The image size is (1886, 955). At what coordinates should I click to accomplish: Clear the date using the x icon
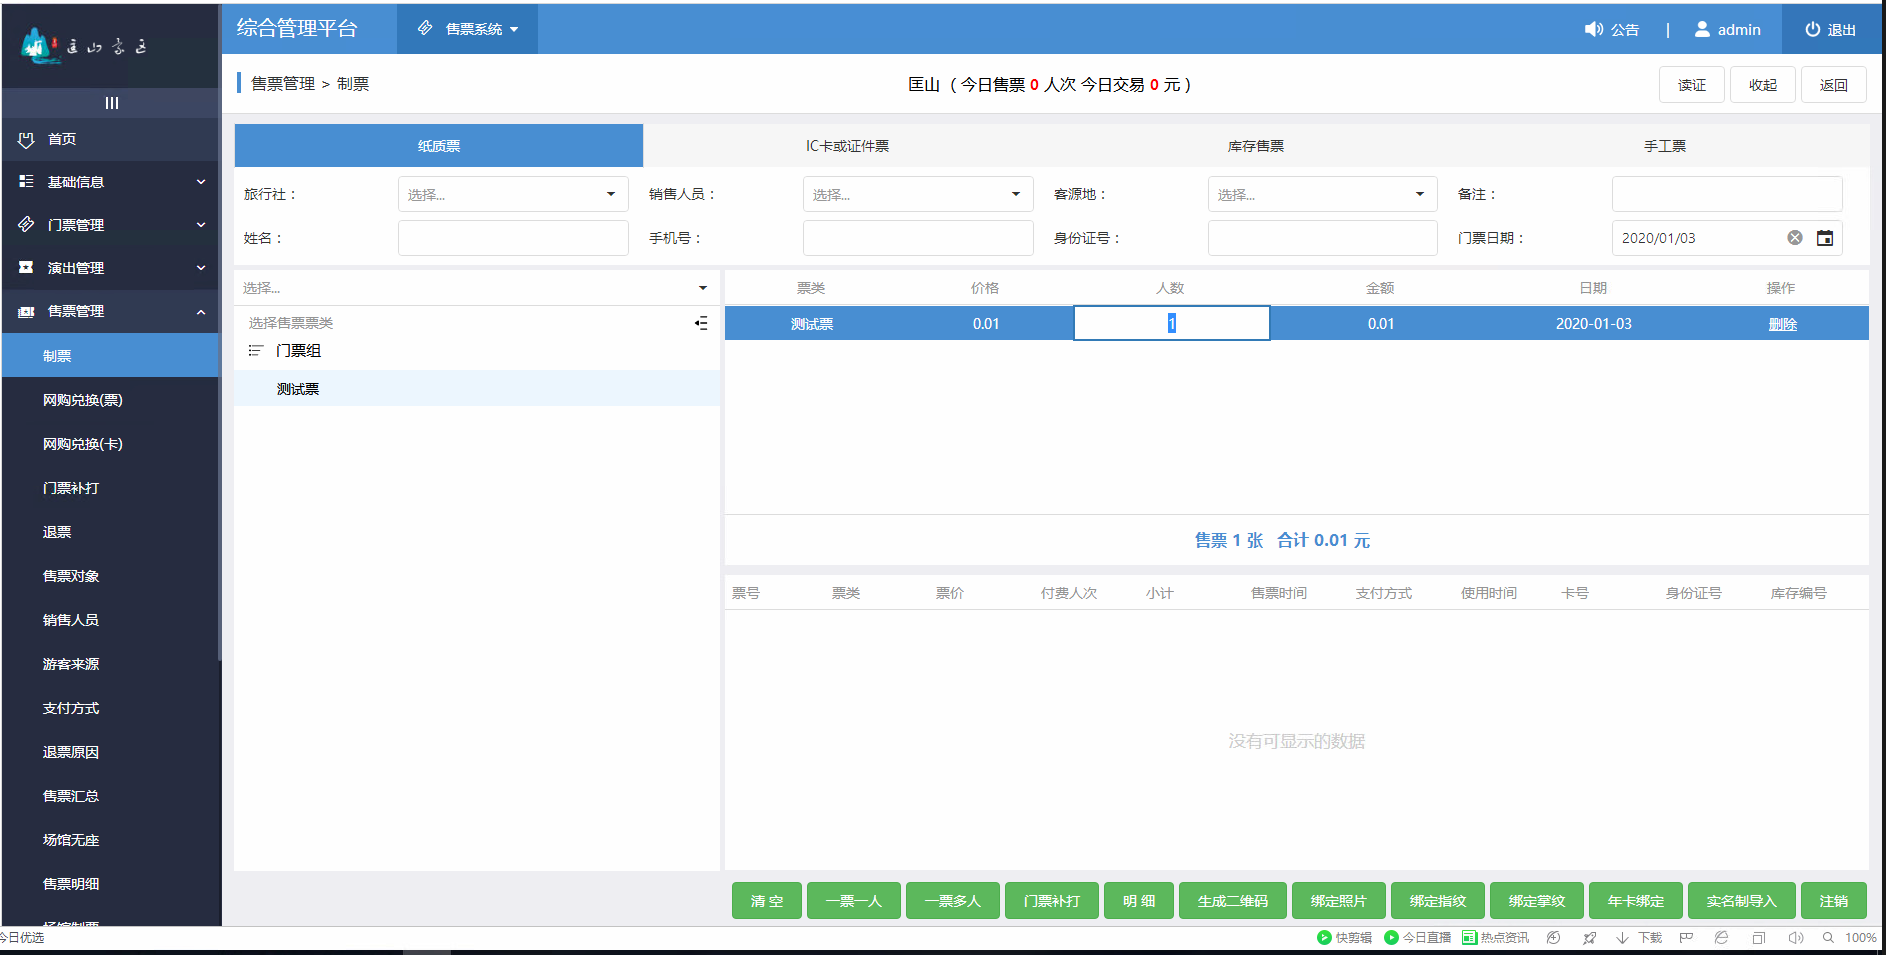[1795, 238]
